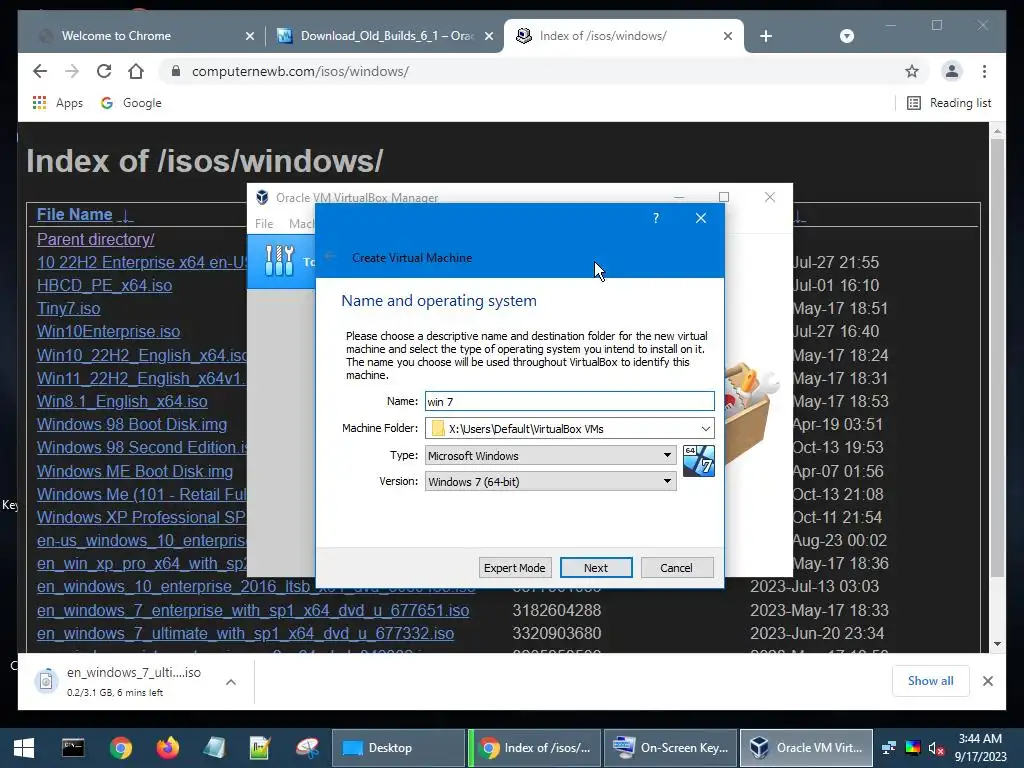Open the Windows Start menu
Image resolution: width=1024 pixels, height=768 pixels.
24,748
